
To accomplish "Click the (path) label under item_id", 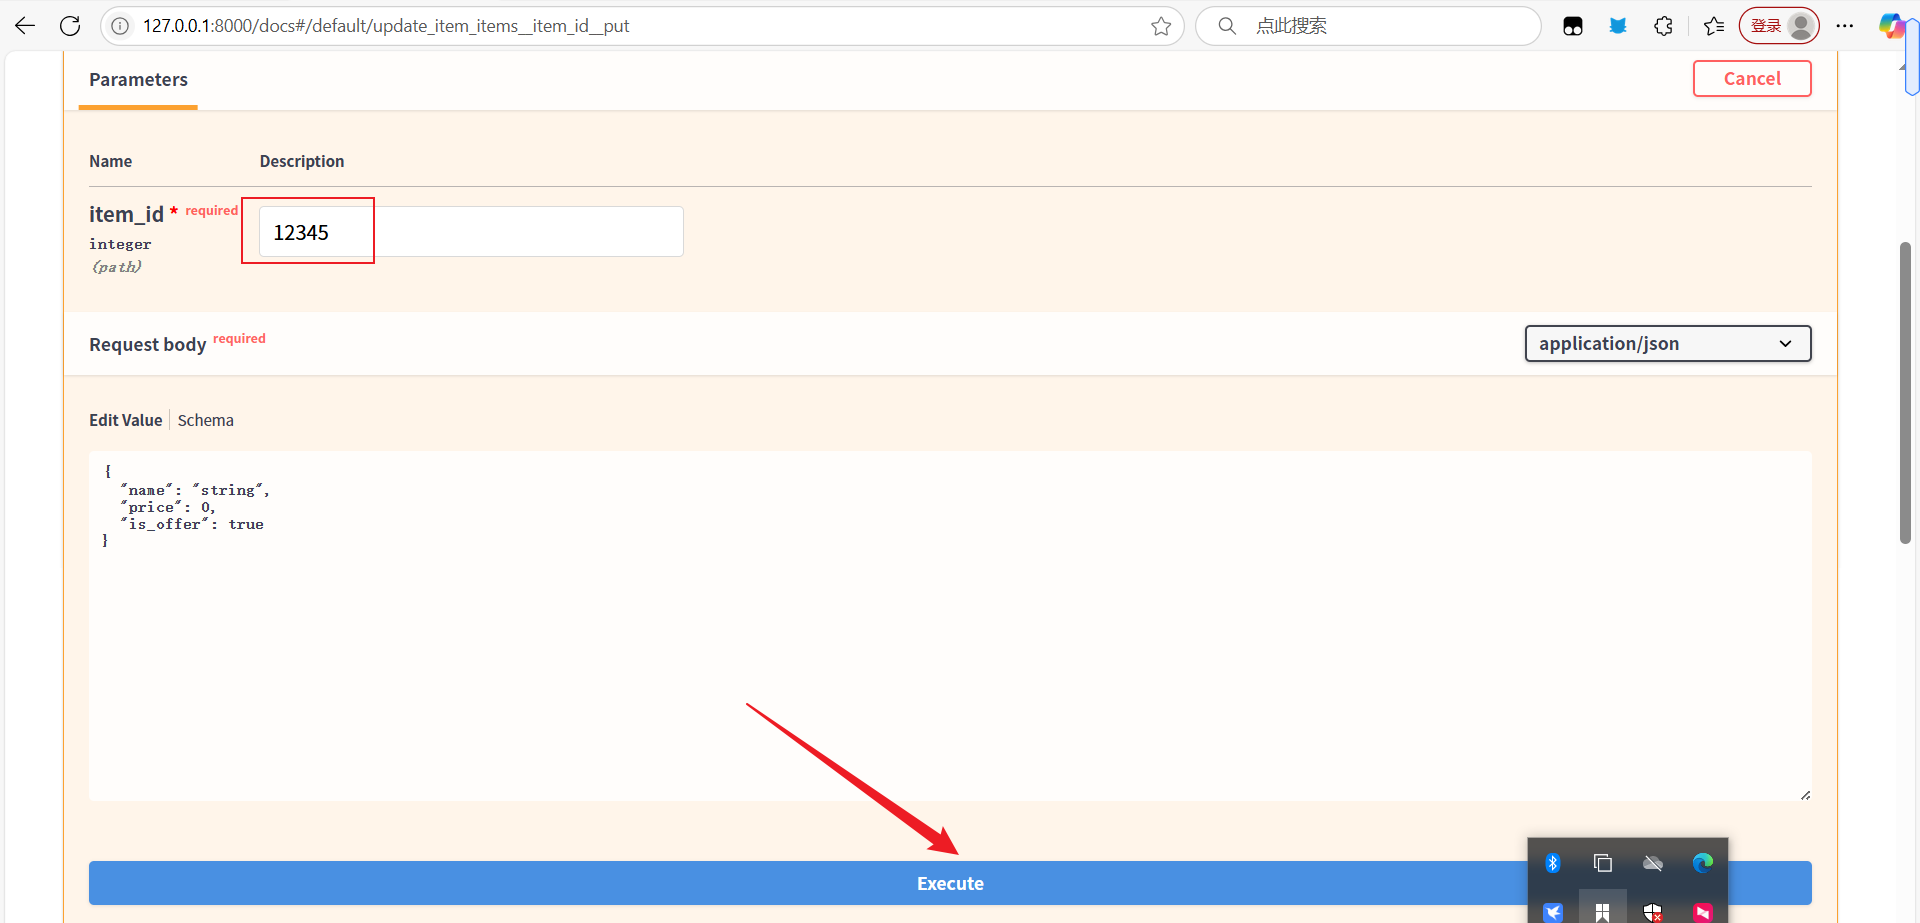I will tap(117, 267).
